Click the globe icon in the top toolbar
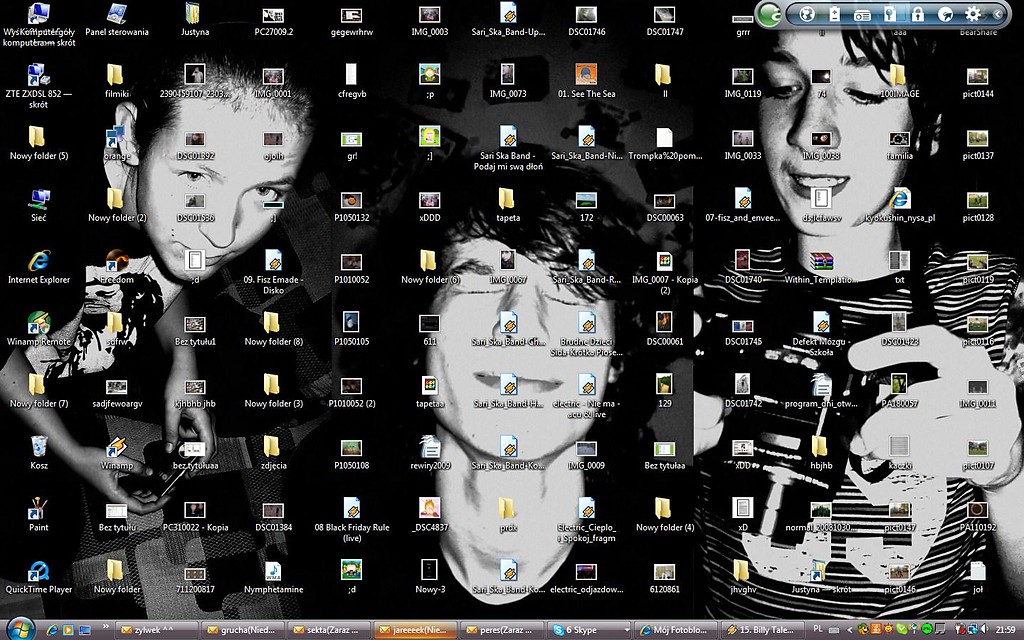 [x=807, y=14]
